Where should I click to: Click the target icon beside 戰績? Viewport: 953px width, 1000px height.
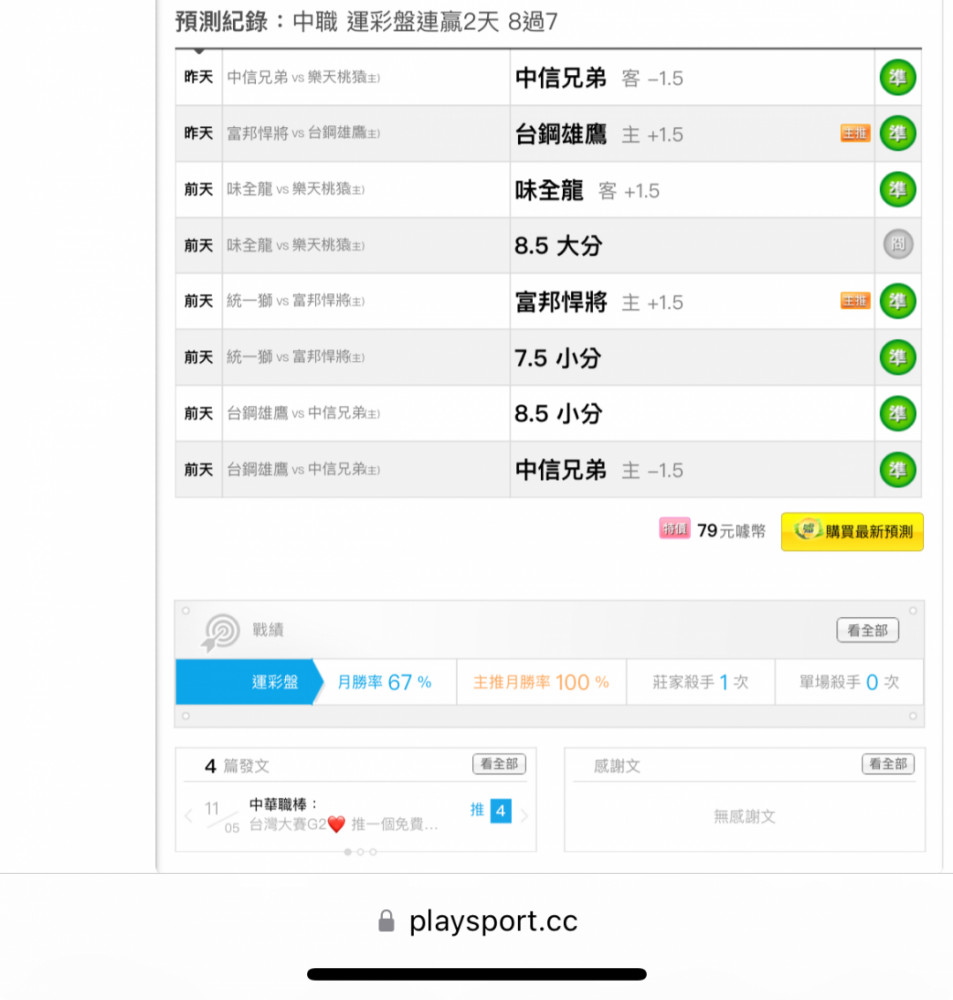tap(221, 632)
